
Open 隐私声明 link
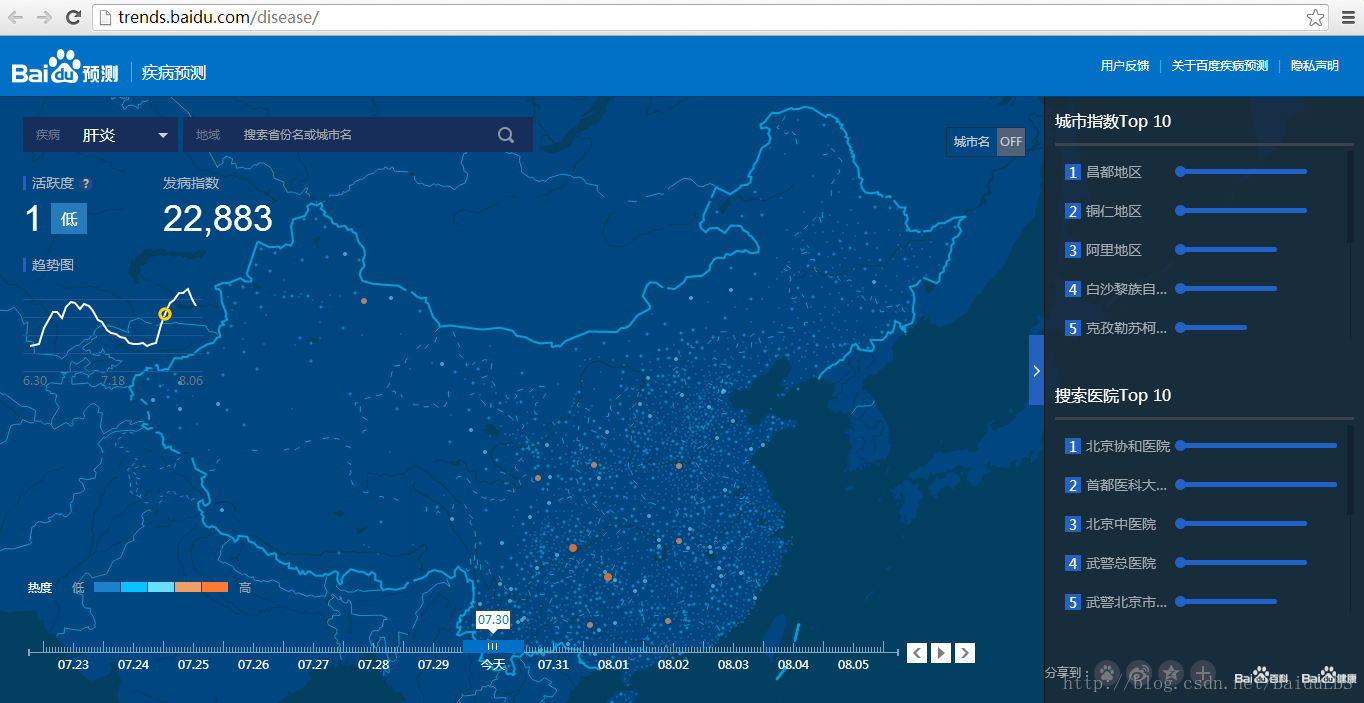tap(1315, 66)
